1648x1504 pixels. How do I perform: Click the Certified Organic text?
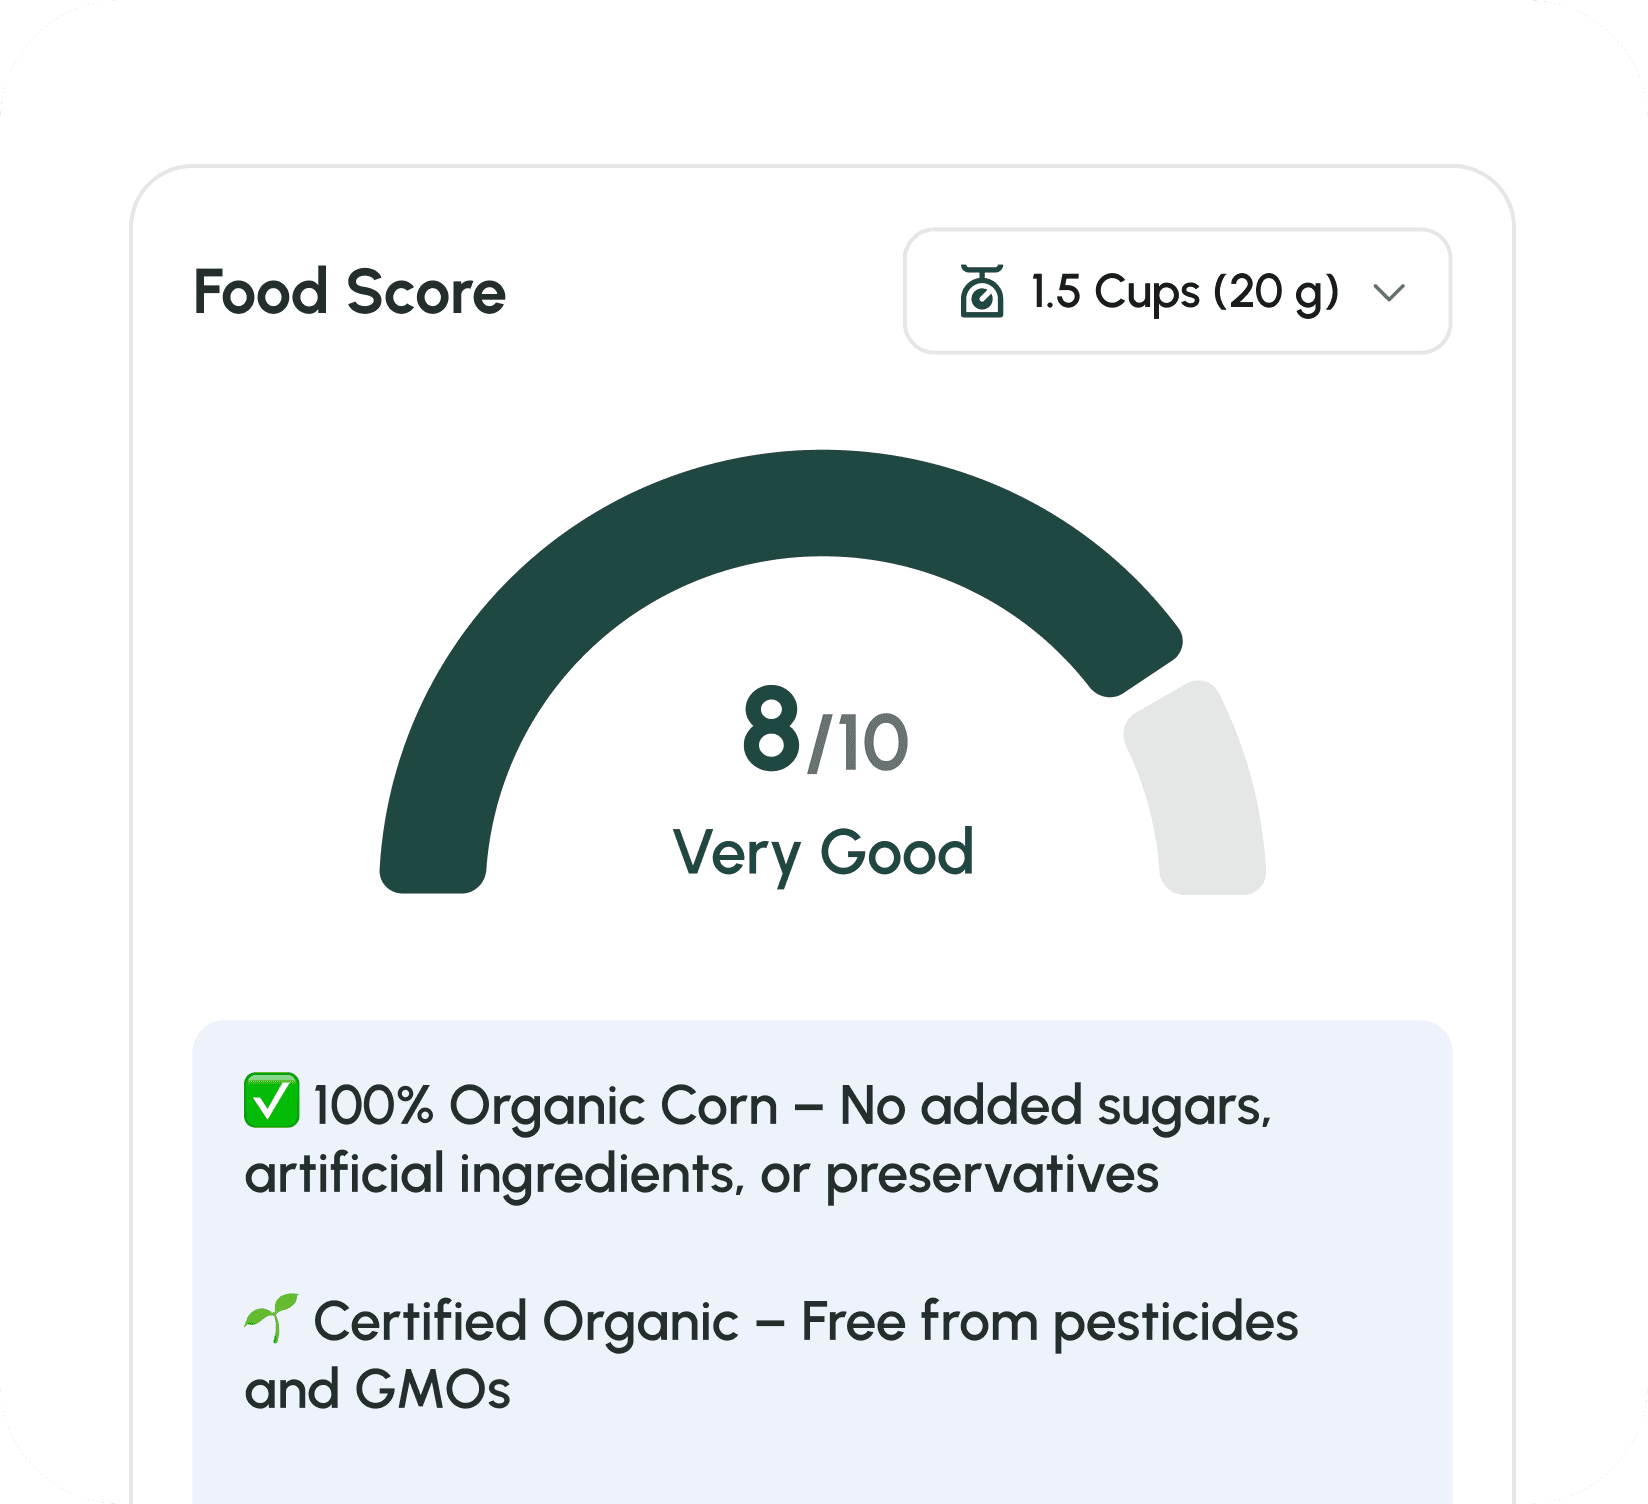tap(526, 1322)
